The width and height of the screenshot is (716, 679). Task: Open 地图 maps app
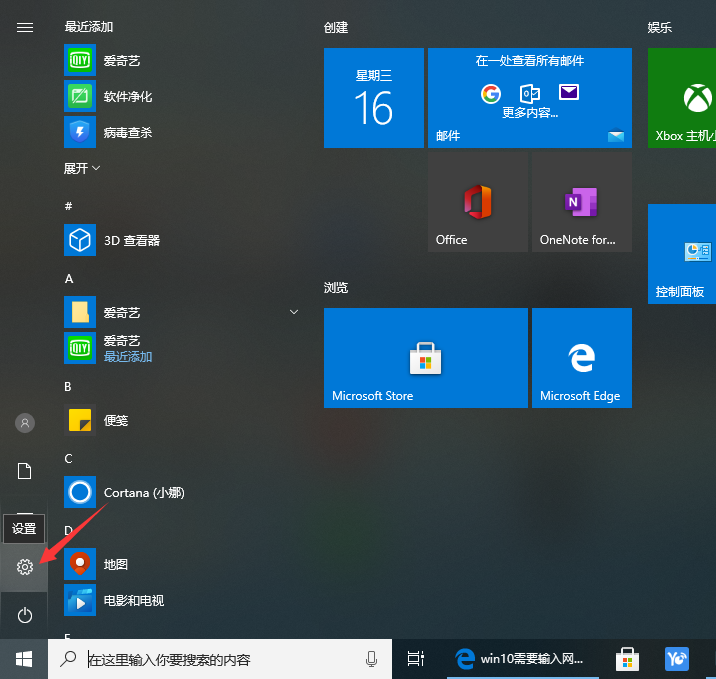pos(115,564)
